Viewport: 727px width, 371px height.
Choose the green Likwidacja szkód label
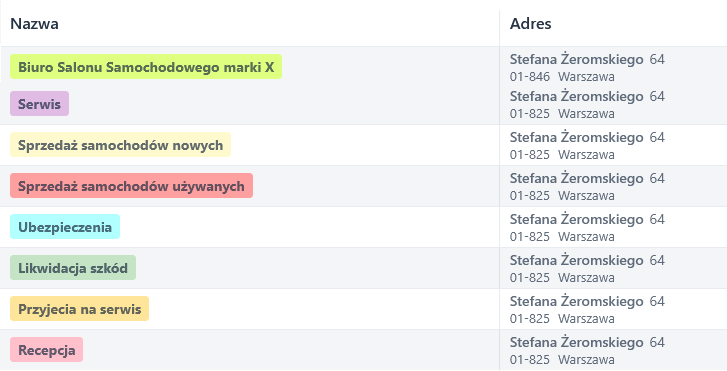[73, 268]
